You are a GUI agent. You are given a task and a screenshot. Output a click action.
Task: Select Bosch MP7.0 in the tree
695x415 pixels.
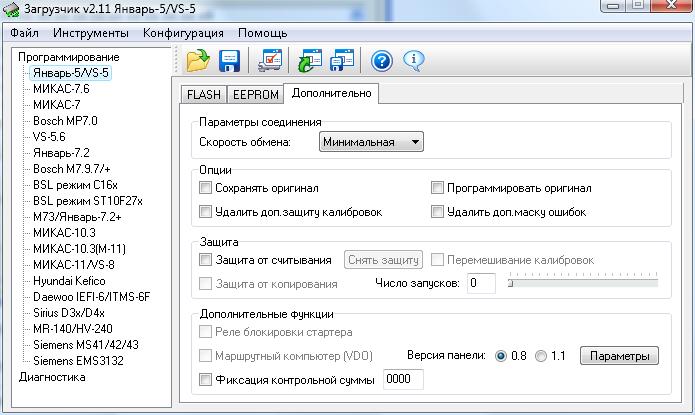tap(65, 121)
